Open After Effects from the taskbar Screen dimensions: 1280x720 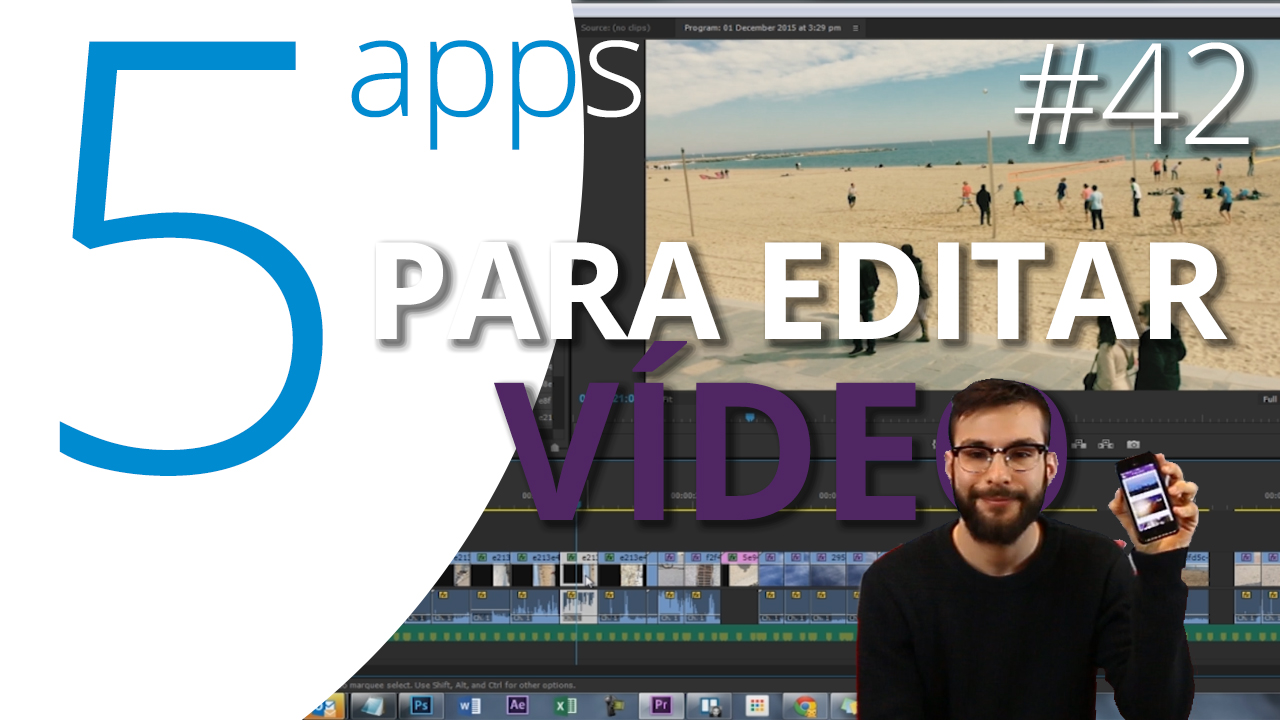[518, 706]
